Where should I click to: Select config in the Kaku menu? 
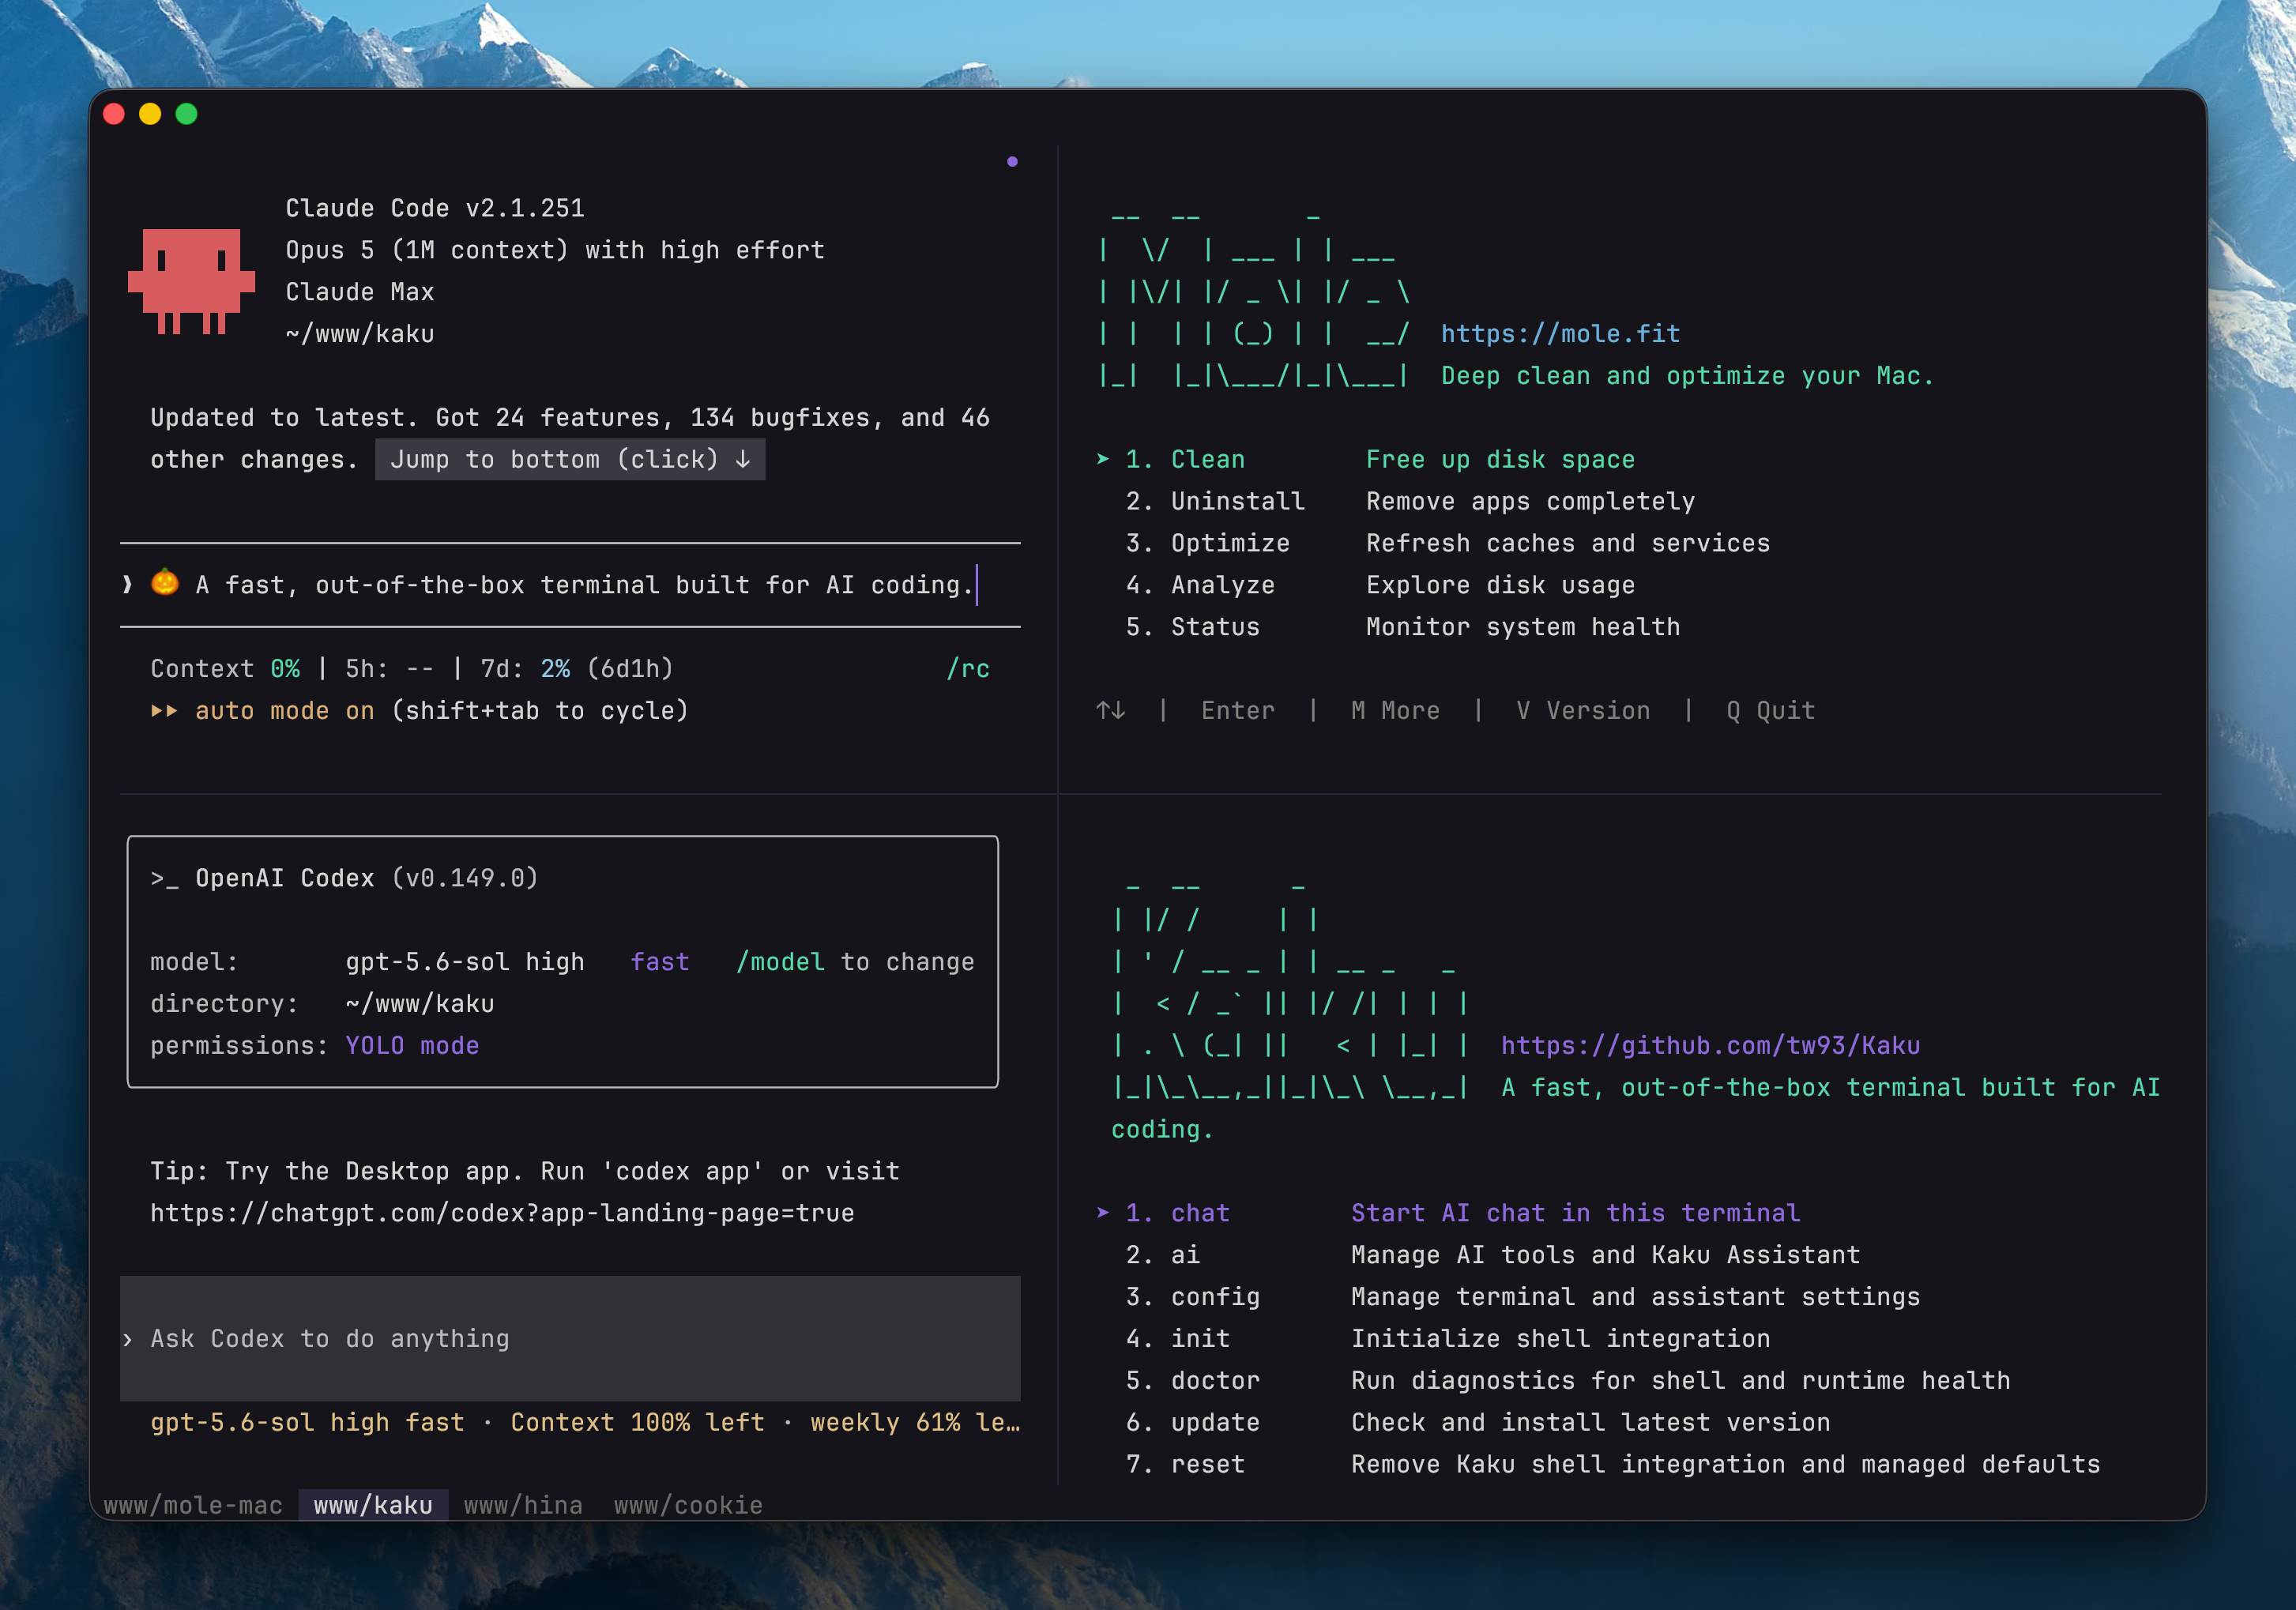1523,1298
